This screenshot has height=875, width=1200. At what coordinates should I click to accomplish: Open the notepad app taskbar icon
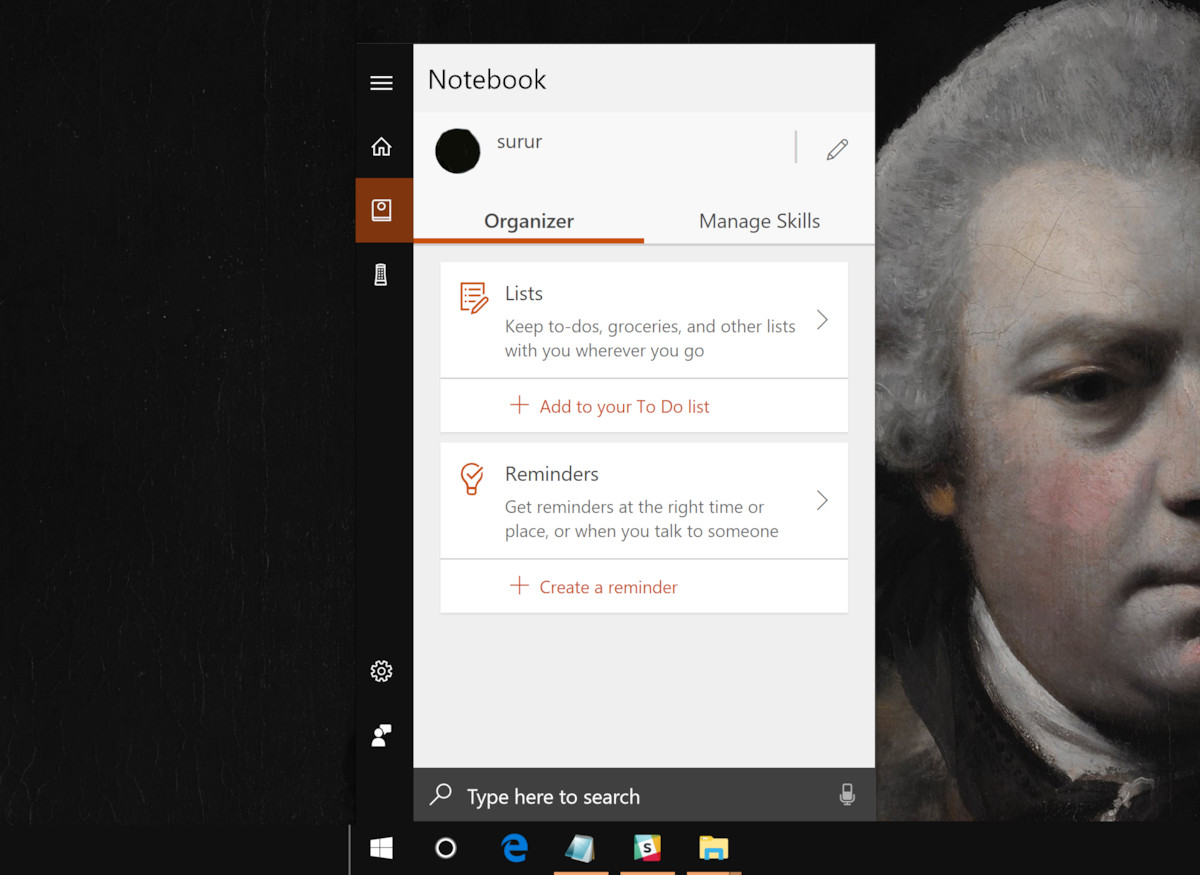point(580,849)
